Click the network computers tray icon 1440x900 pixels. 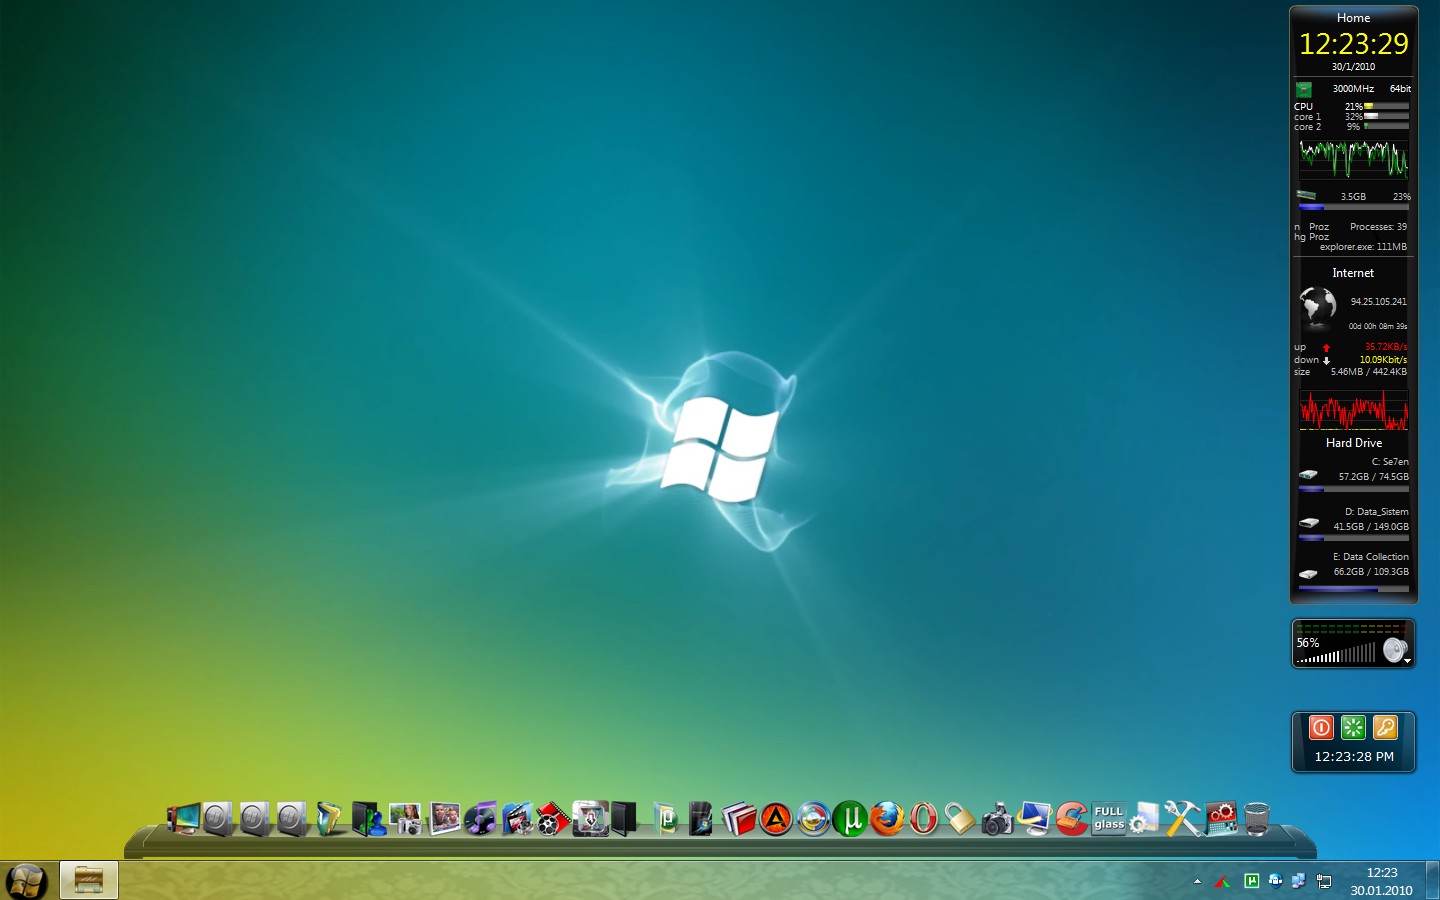[1299, 881]
